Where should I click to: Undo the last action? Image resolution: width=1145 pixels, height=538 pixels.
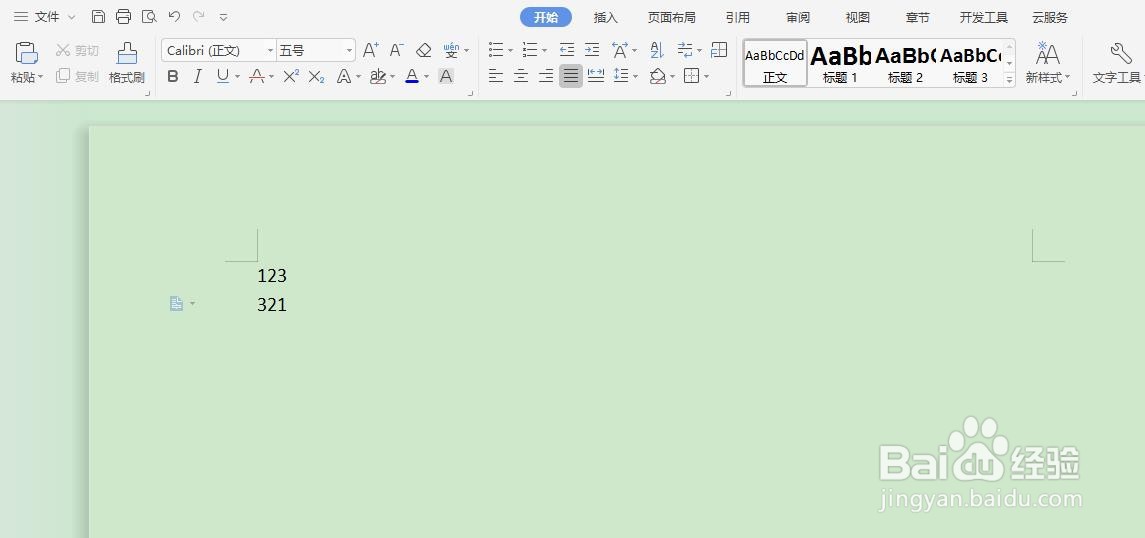pyautogui.click(x=174, y=16)
